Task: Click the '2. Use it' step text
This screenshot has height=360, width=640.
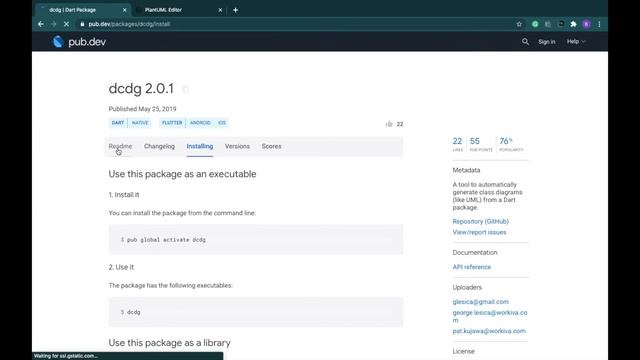Action: point(121,267)
